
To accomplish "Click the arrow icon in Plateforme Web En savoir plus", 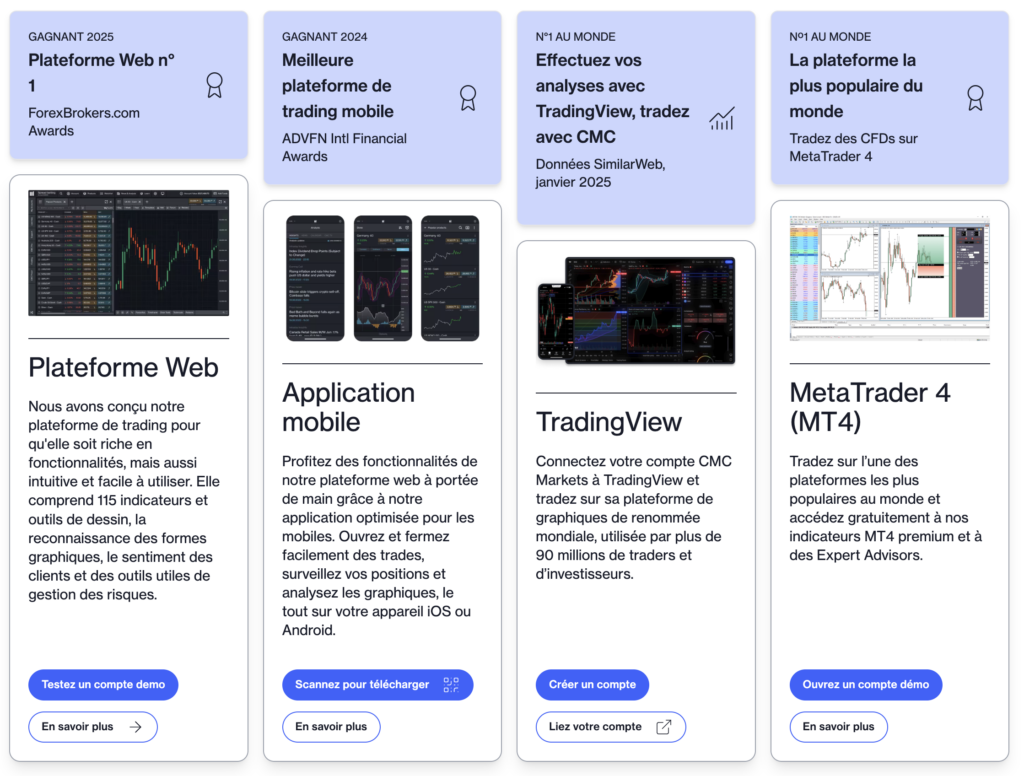I will 136,727.
